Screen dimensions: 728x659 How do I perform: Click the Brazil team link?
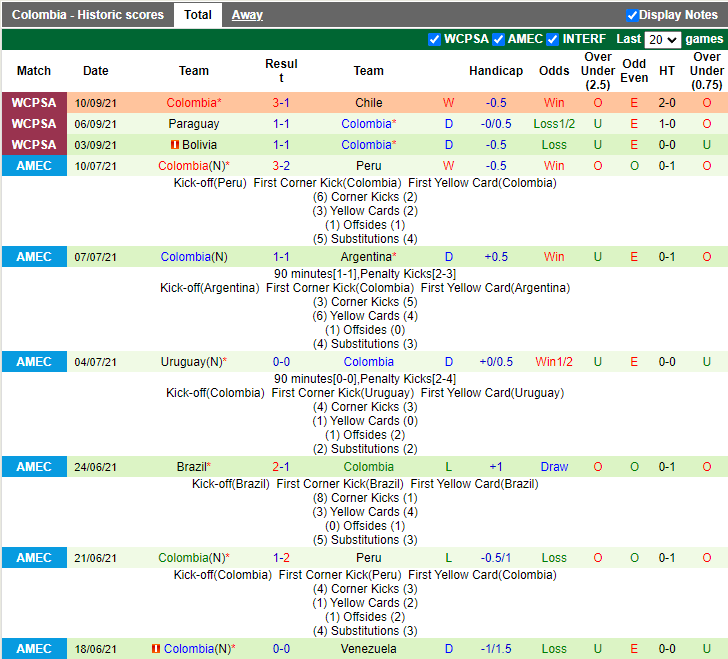[x=192, y=467]
